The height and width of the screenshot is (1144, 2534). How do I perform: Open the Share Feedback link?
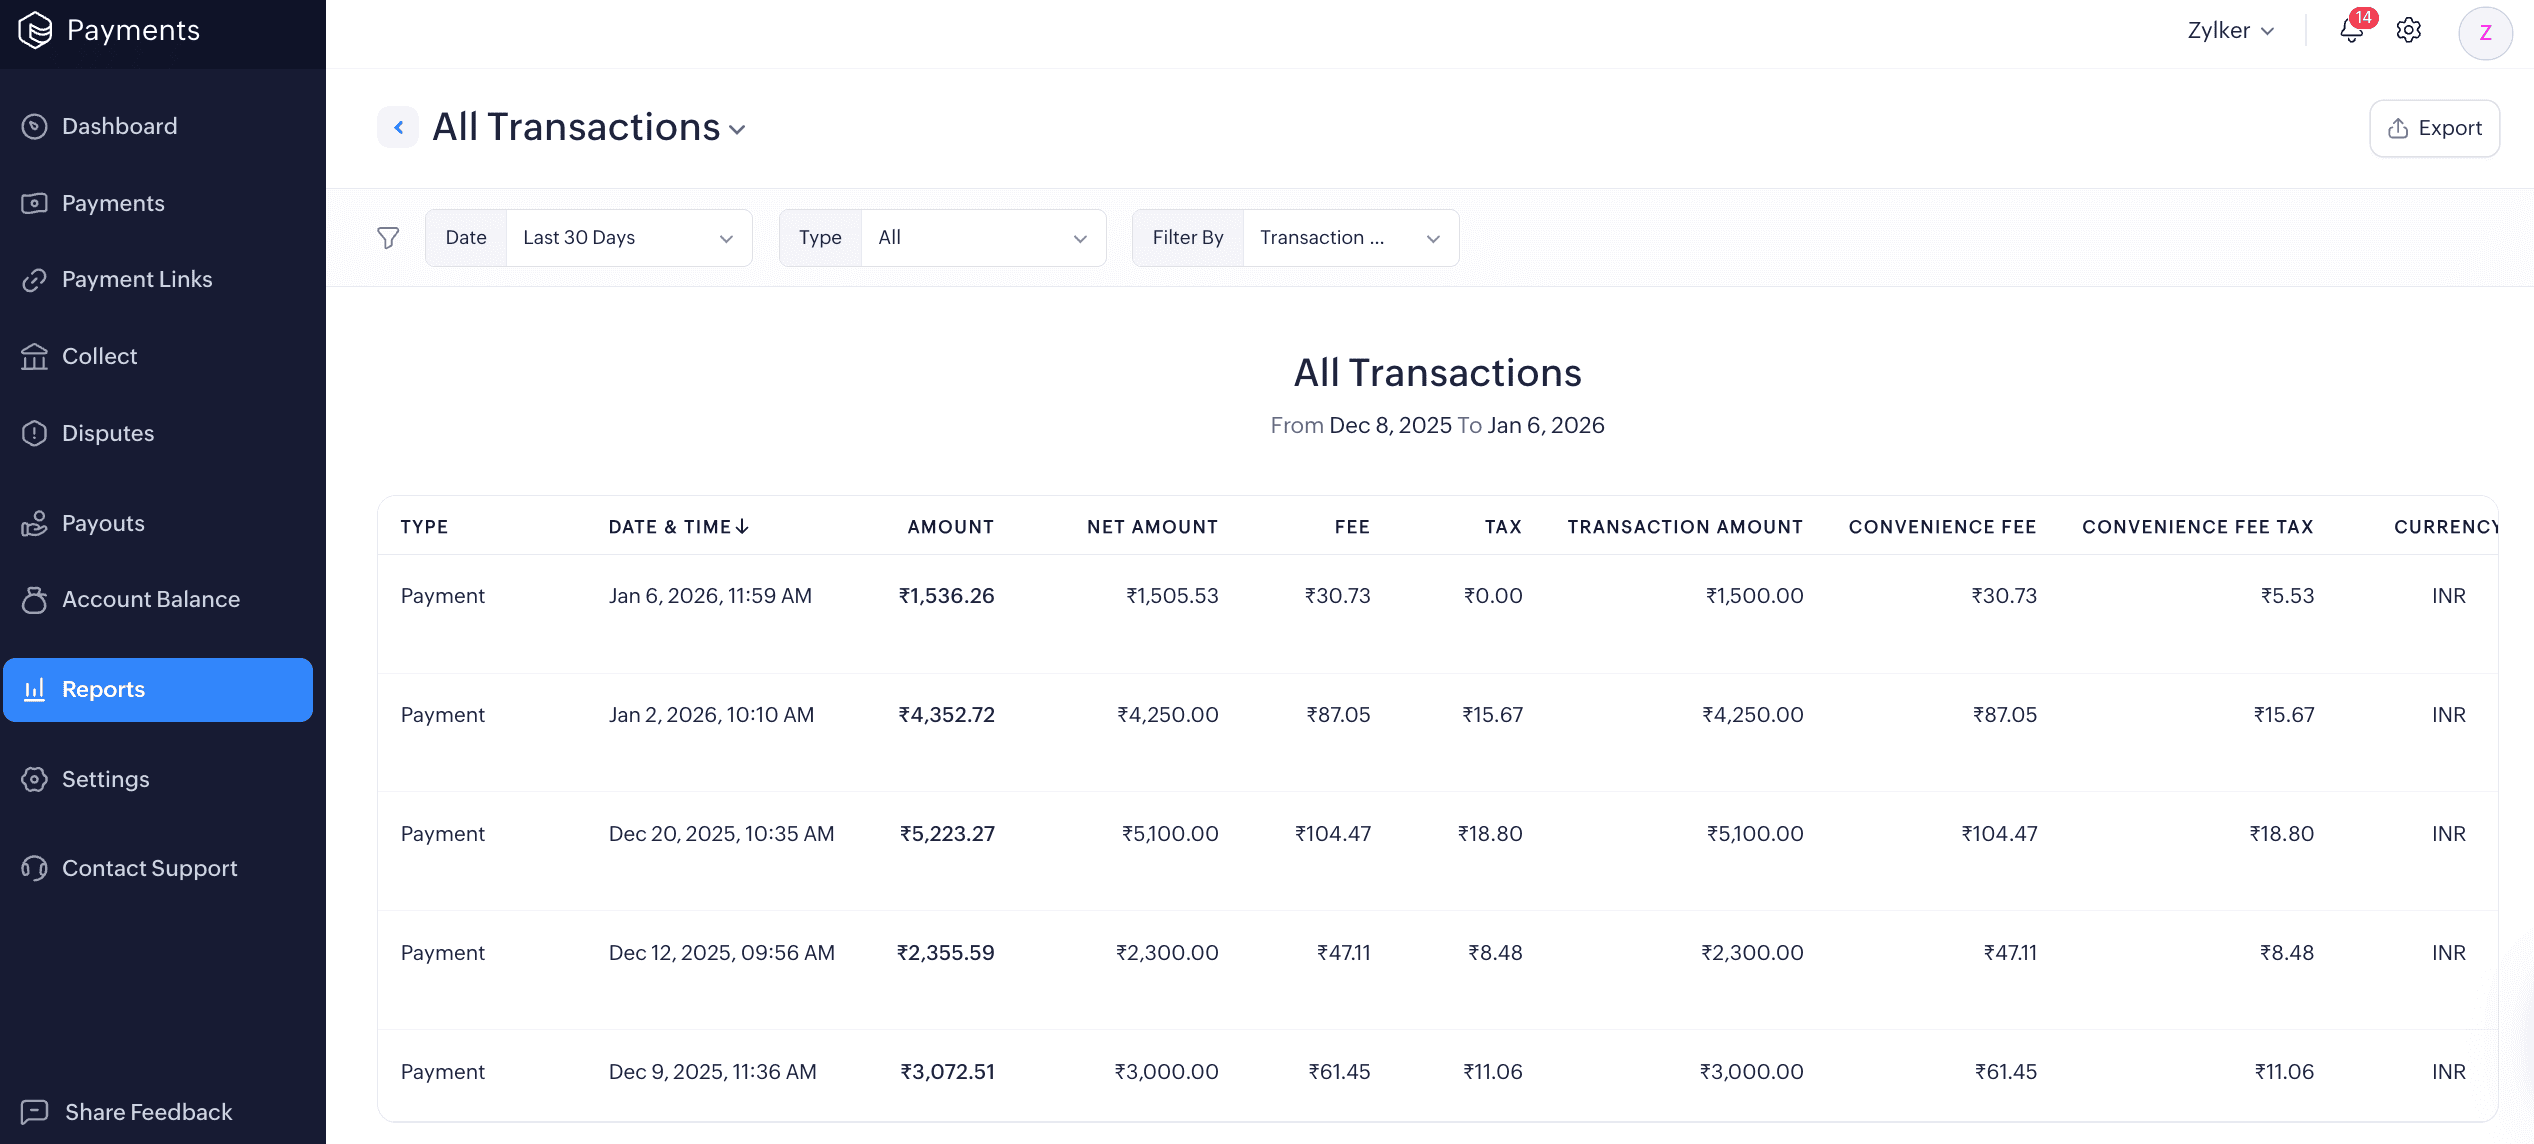[148, 1112]
